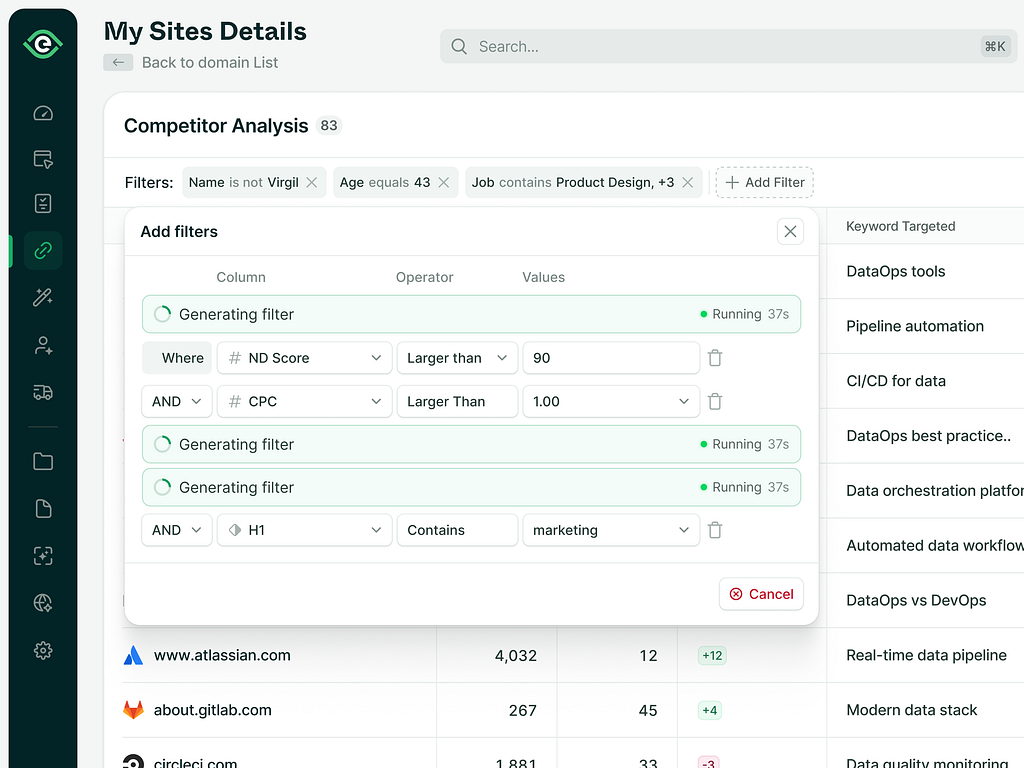Viewport: 1024px width, 768px height.
Task: Click the Larger Than operator in CPC row
Action: pos(457,401)
